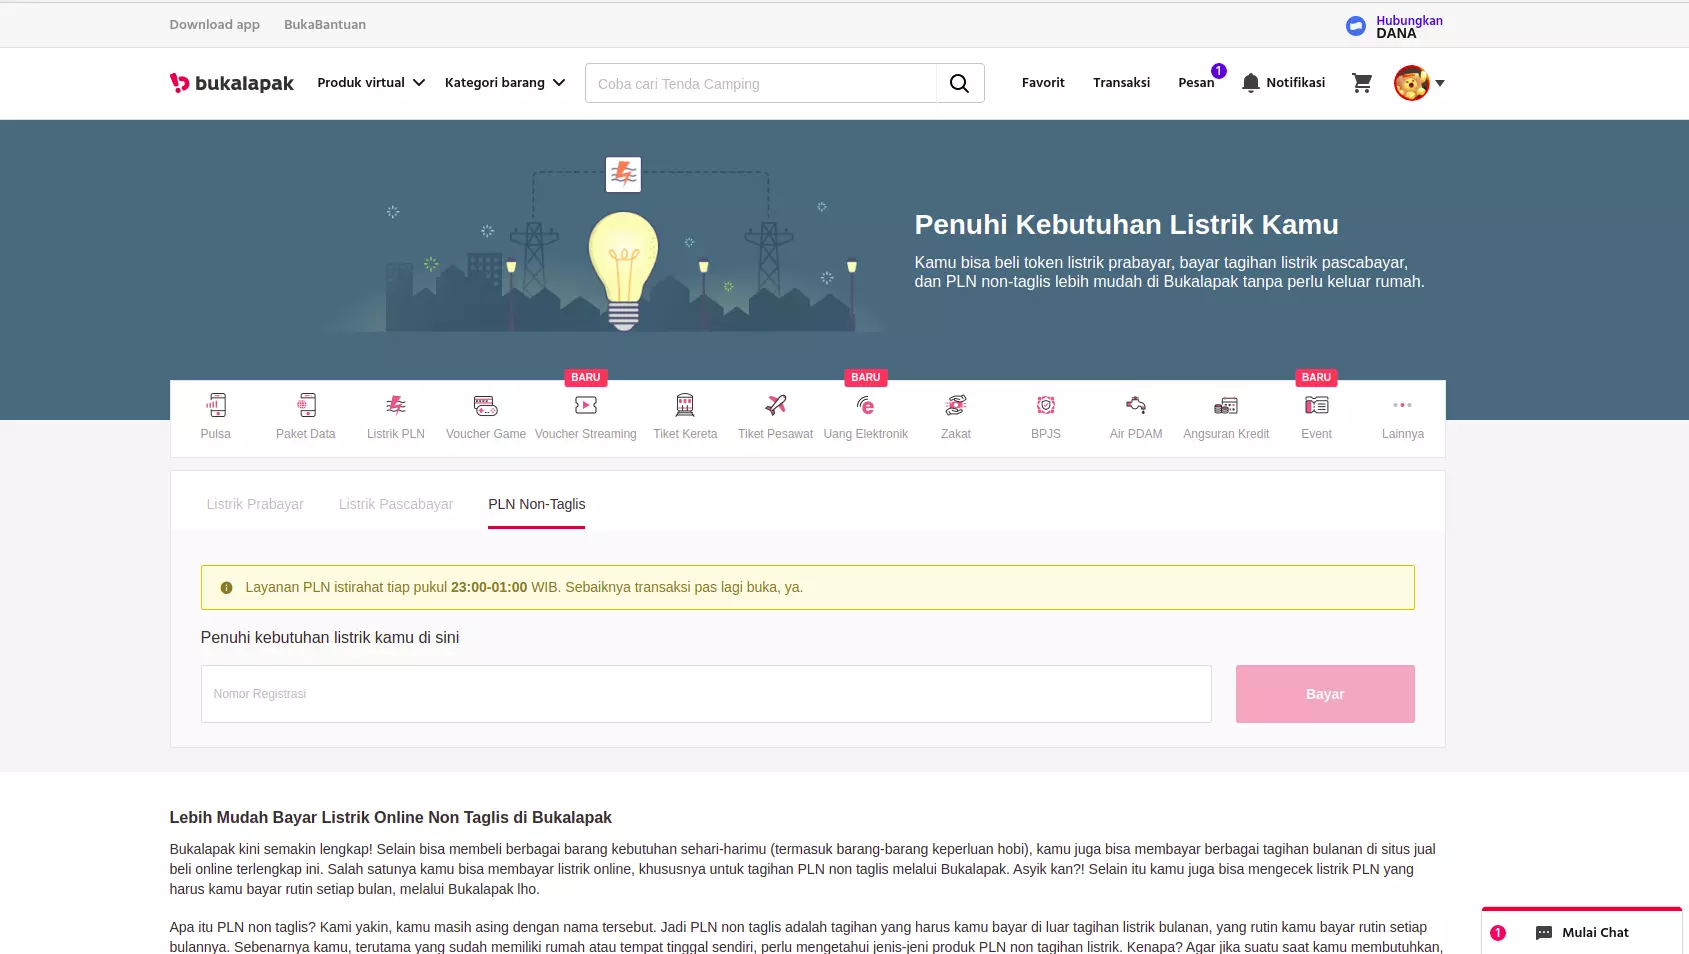Select the Tiket Kereta train icon
Image resolution: width=1689 pixels, height=954 pixels.
tap(685, 405)
